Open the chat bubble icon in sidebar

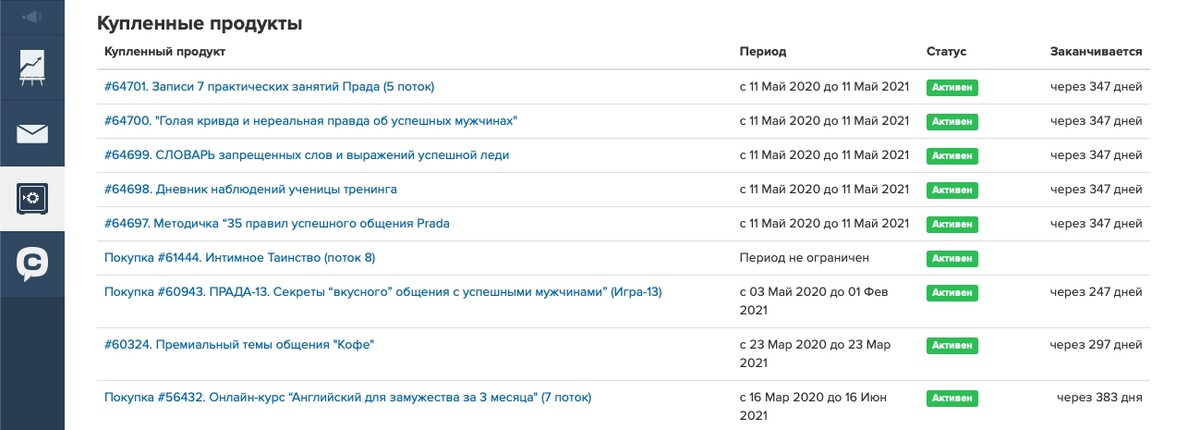(x=32, y=264)
